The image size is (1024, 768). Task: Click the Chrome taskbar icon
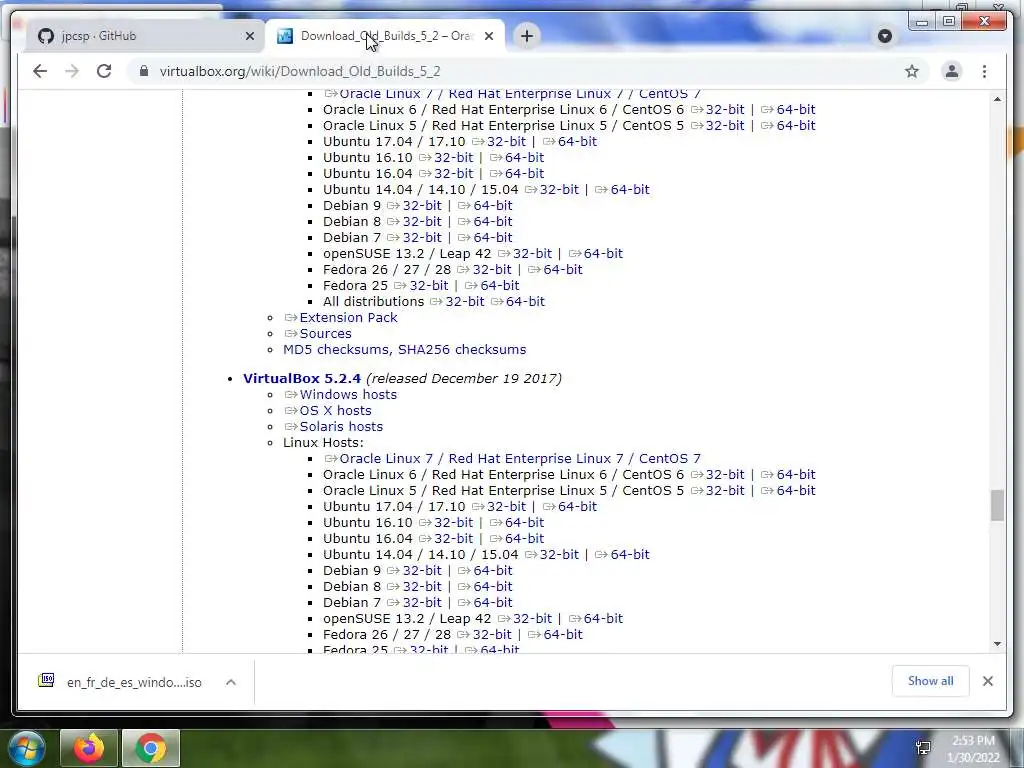[x=151, y=748]
